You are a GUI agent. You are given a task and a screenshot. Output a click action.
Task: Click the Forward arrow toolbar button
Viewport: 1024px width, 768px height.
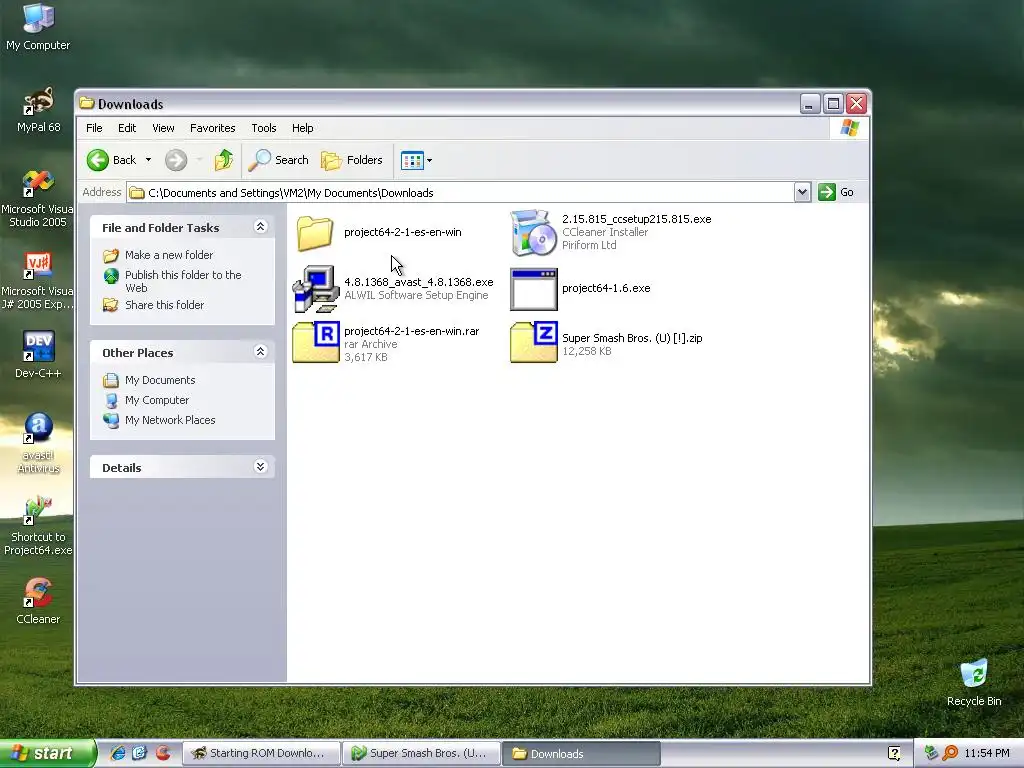click(176, 160)
